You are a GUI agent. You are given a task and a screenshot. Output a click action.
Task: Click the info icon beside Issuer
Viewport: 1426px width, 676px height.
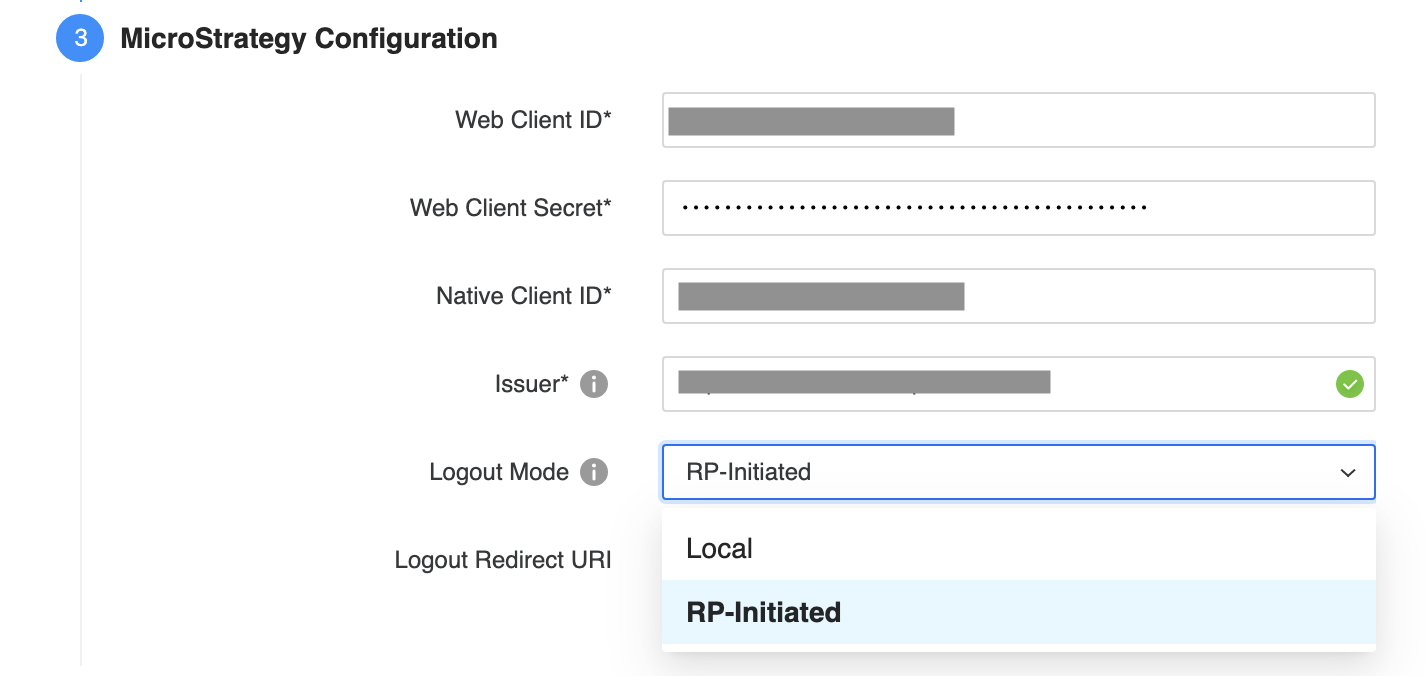pos(594,384)
